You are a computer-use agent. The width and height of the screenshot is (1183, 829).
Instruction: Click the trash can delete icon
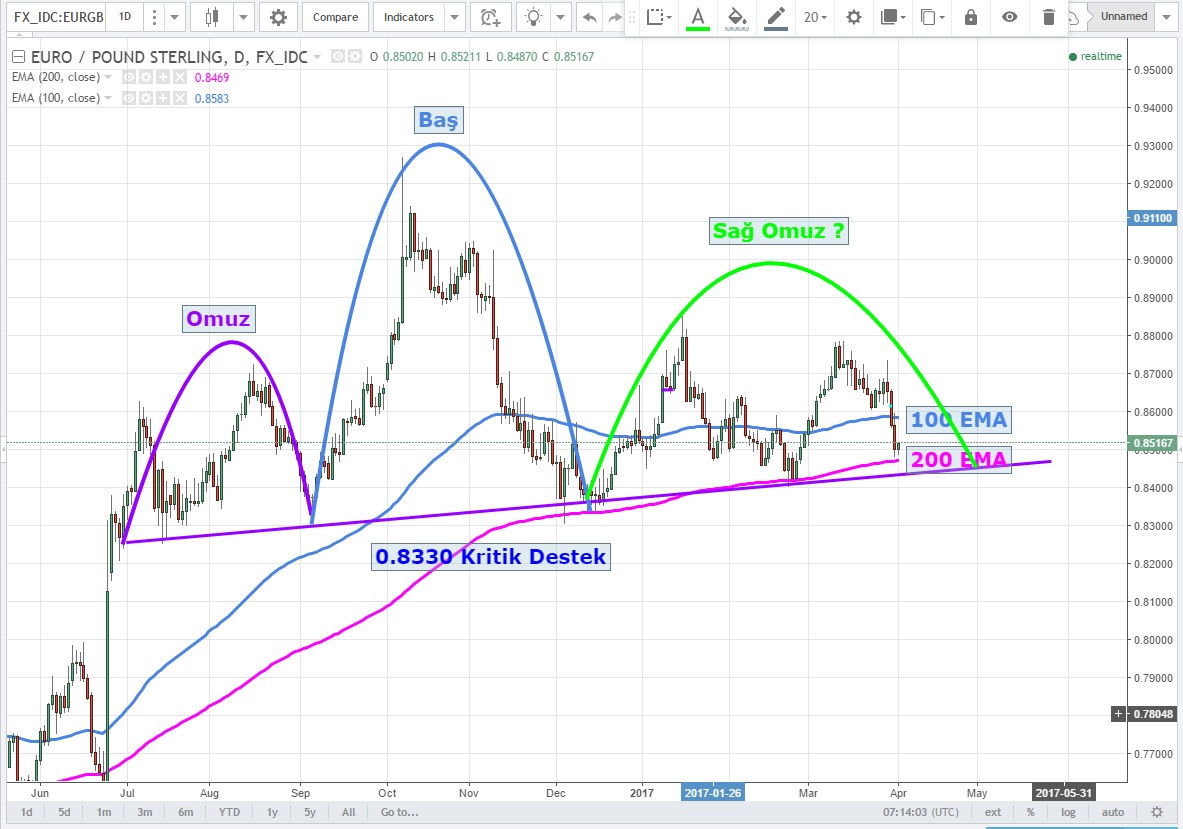[x=1048, y=17]
